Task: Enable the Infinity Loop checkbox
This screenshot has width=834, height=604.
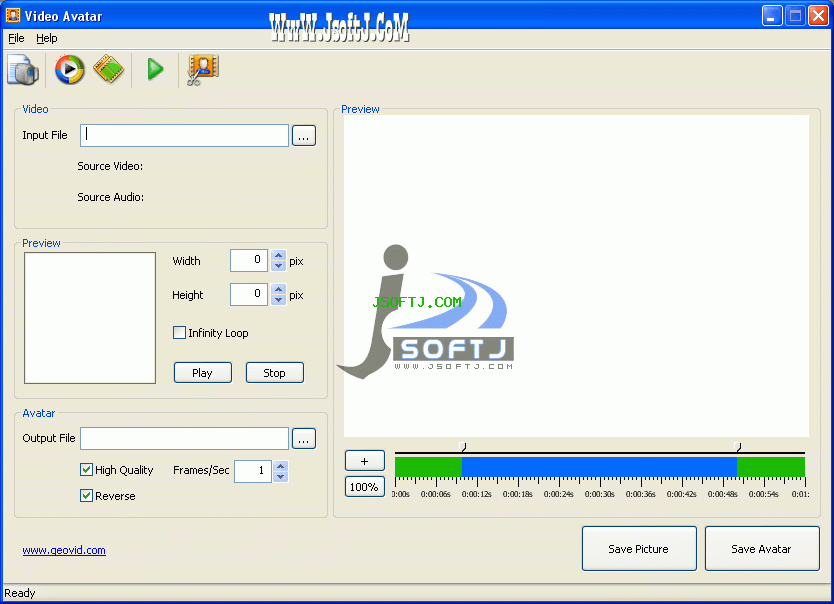Action: (179, 333)
